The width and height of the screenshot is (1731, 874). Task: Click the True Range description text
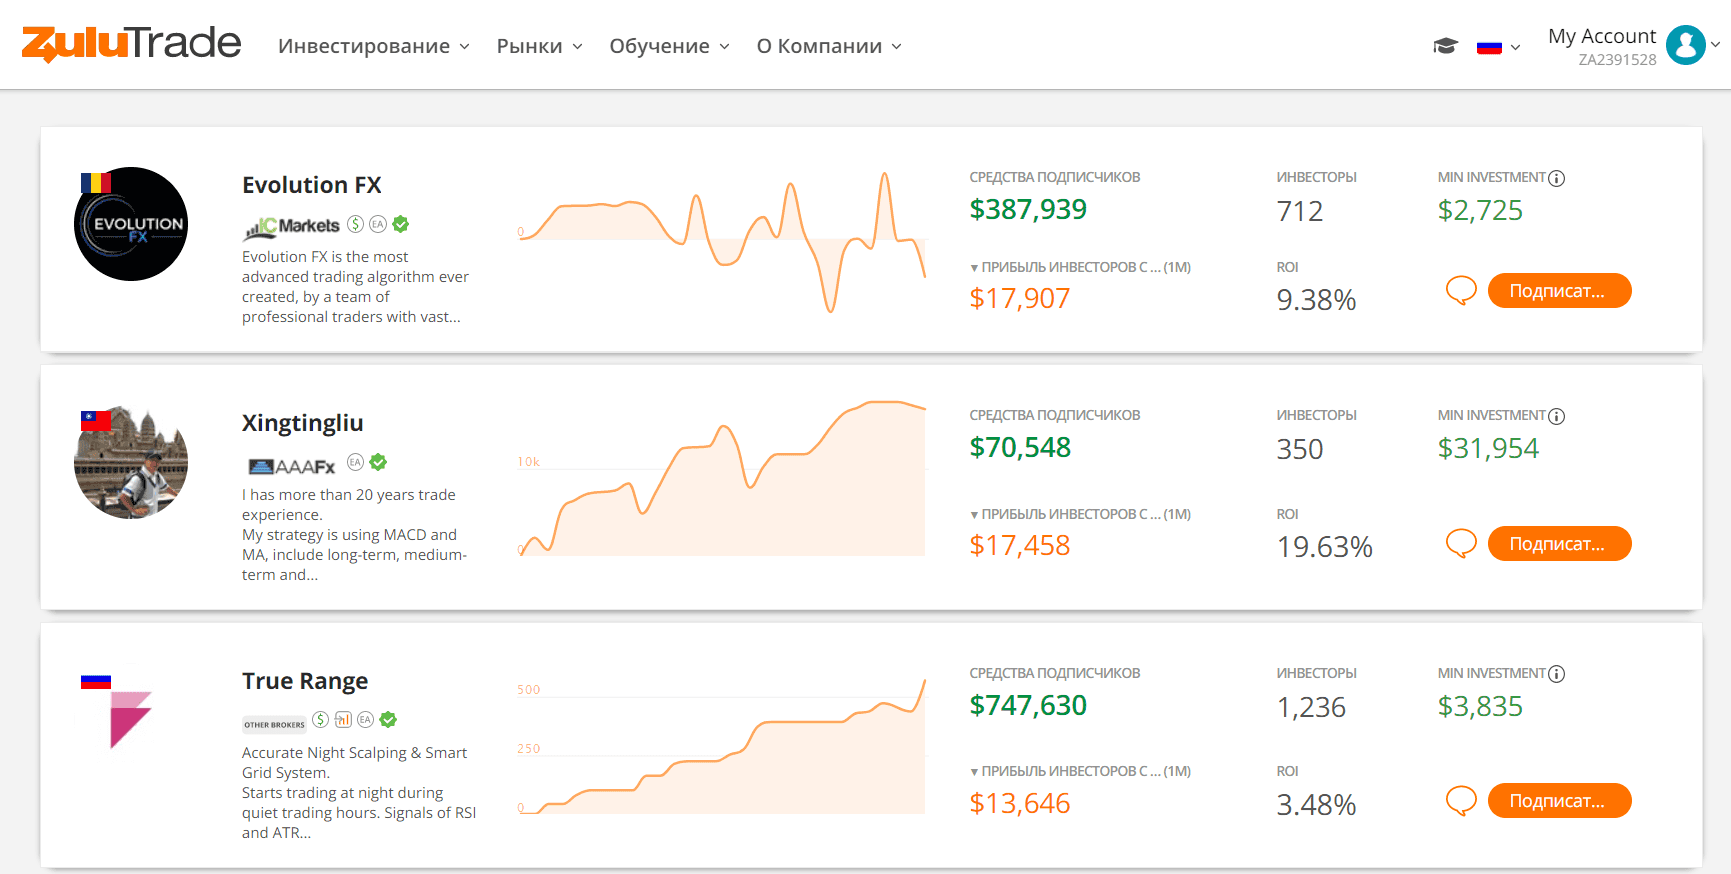(x=359, y=793)
